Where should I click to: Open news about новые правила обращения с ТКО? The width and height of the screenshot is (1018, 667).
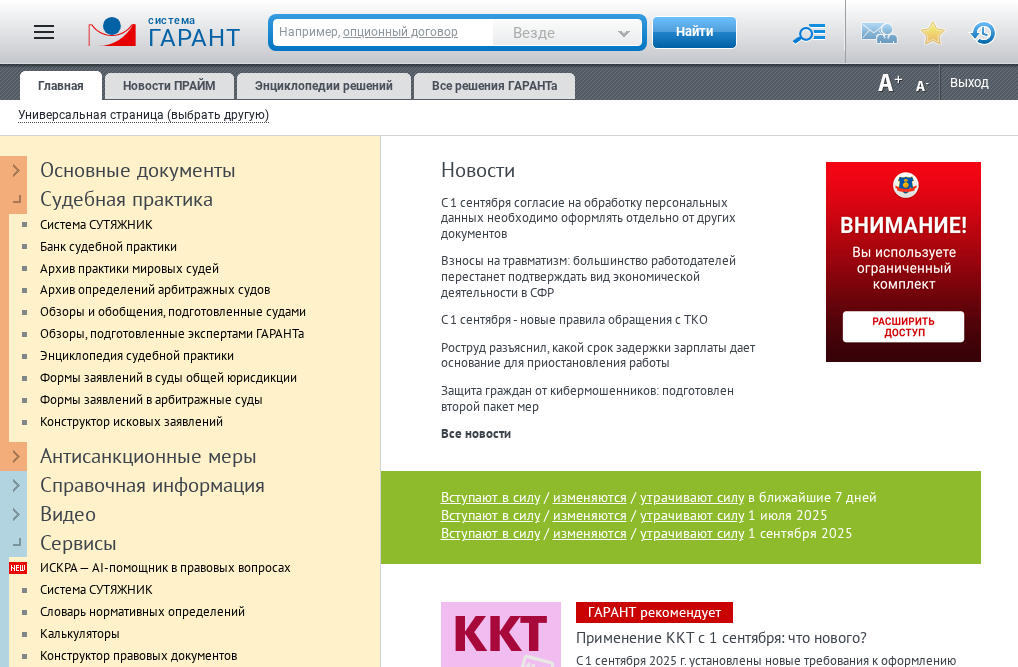(574, 320)
